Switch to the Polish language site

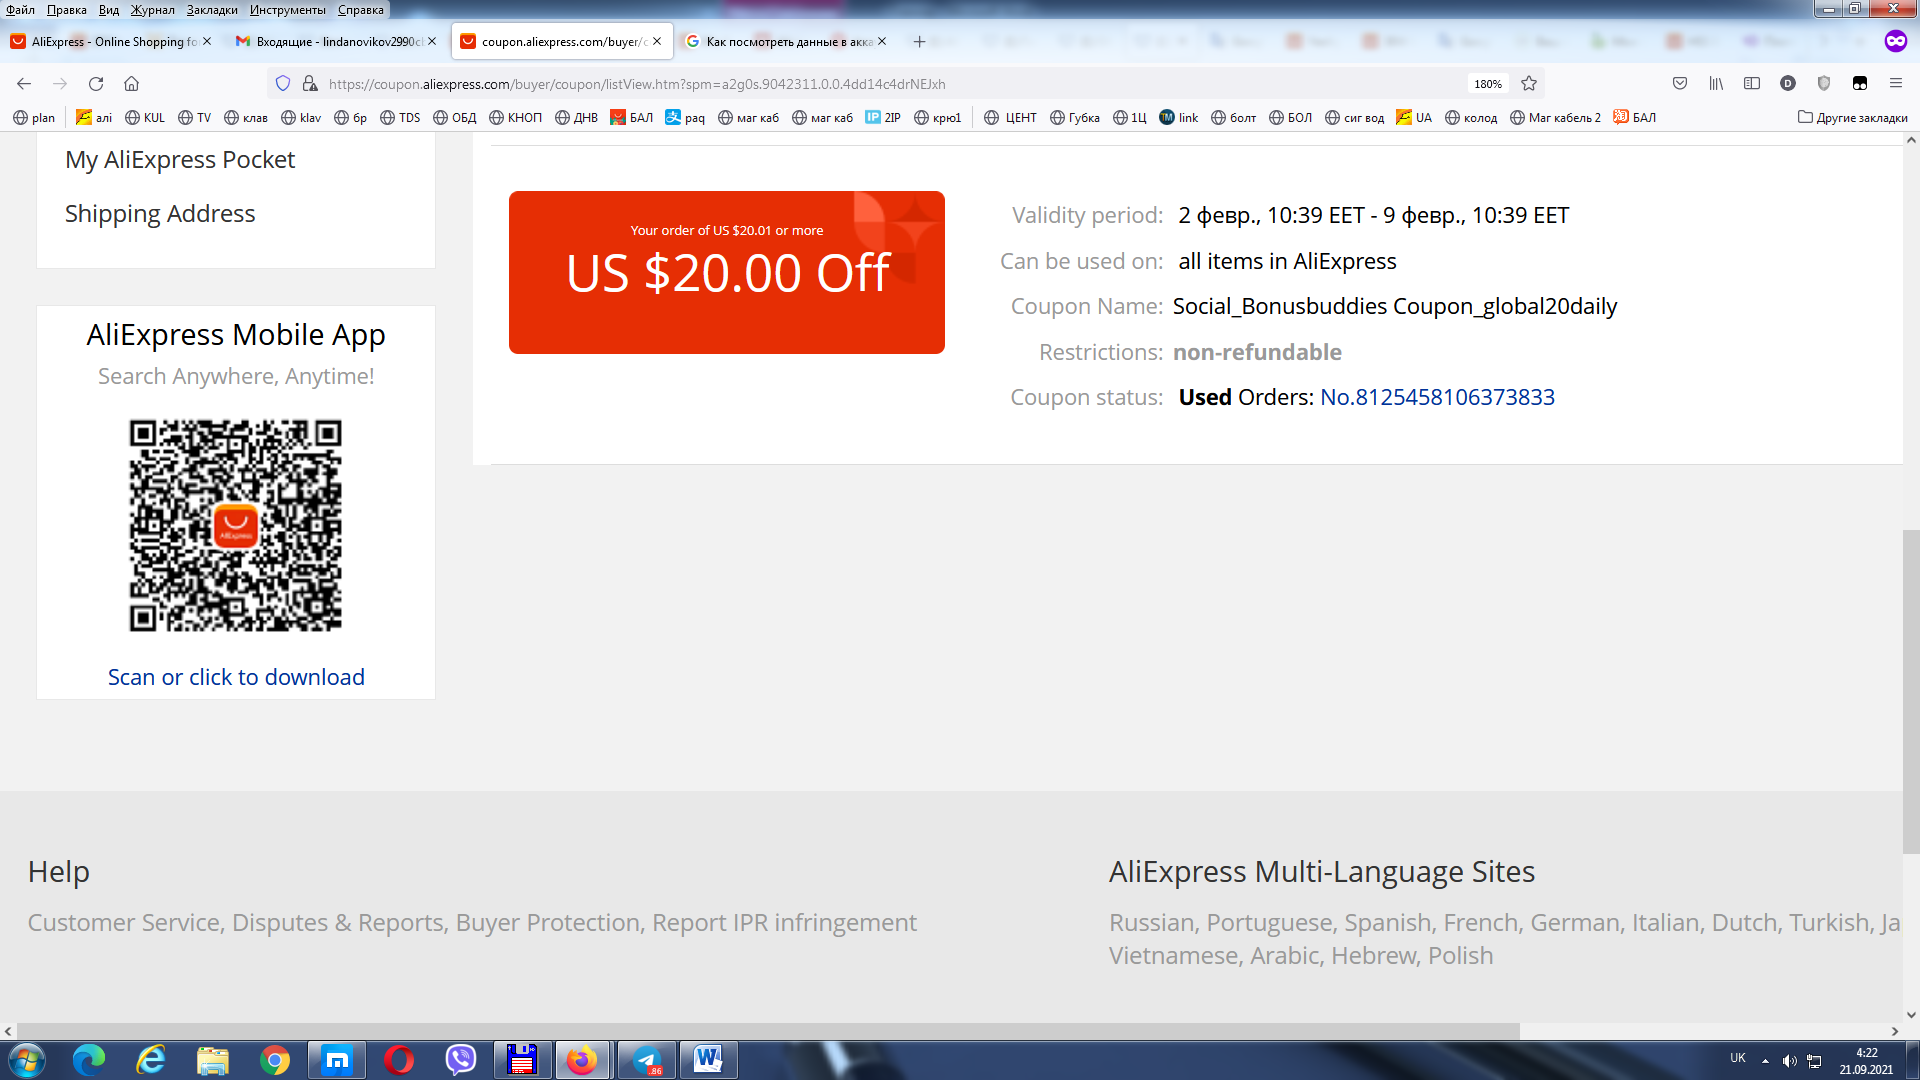click(1461, 955)
